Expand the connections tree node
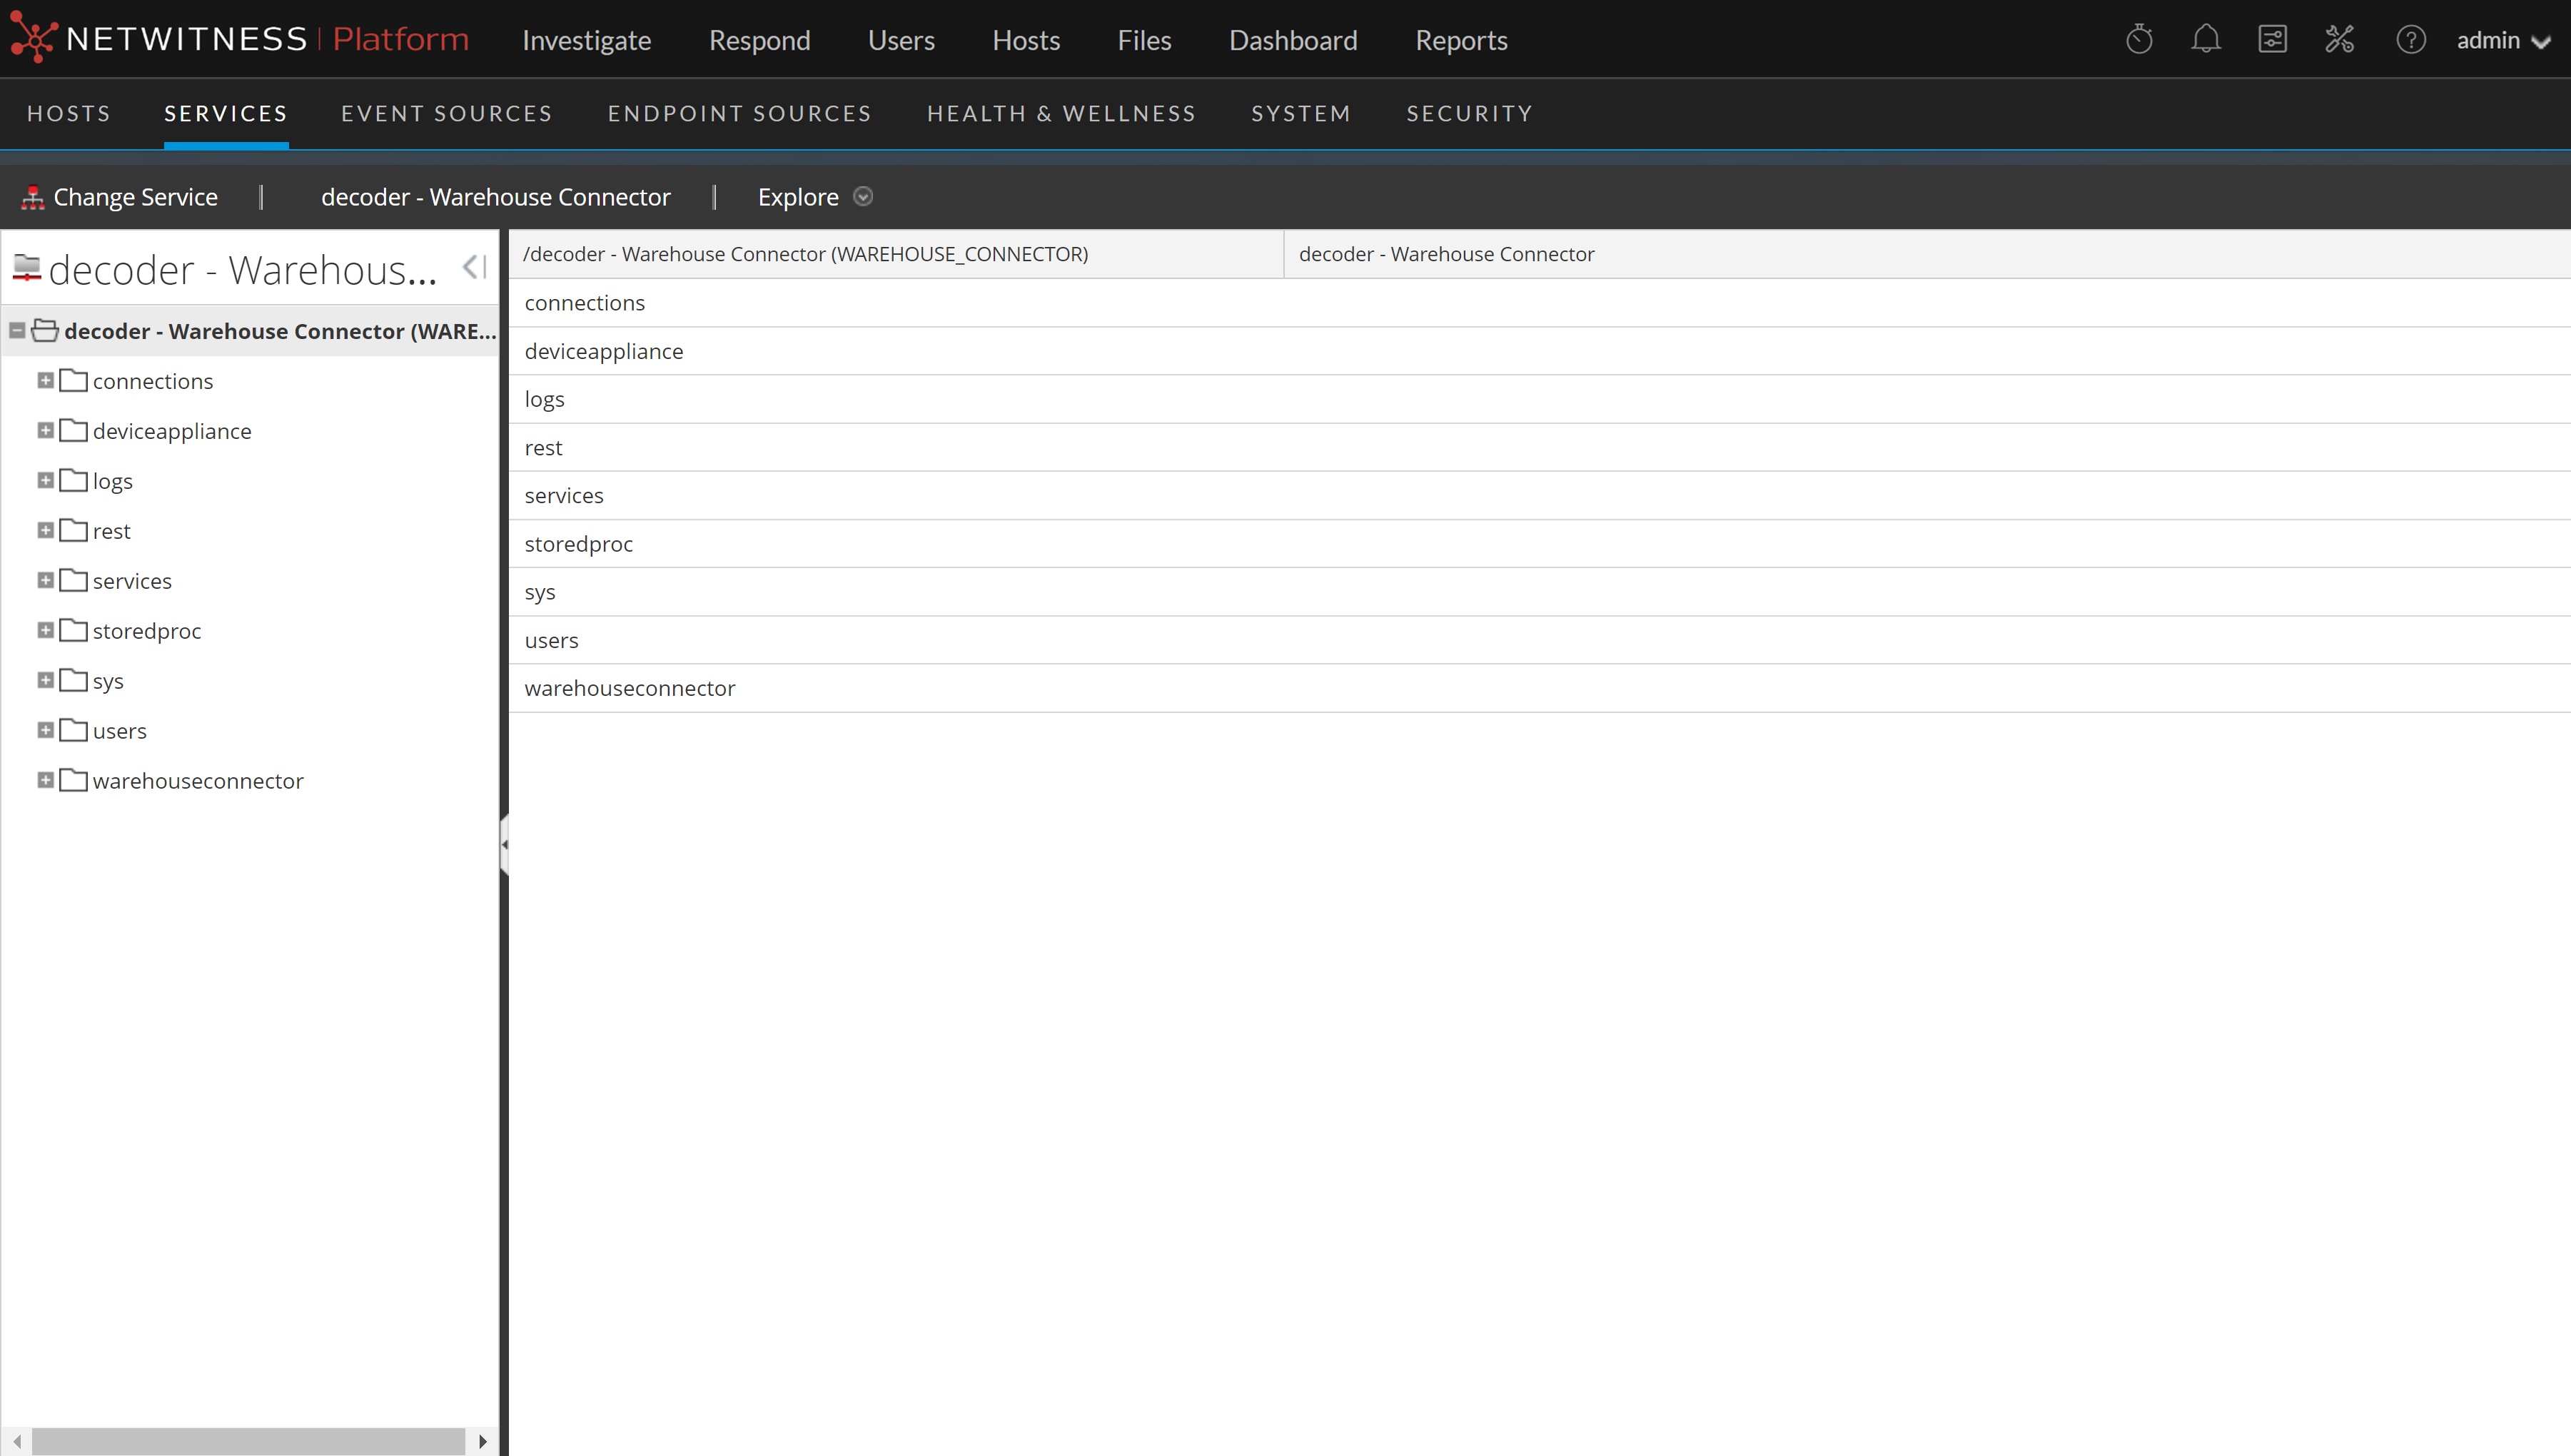2571x1456 pixels. [x=45, y=381]
